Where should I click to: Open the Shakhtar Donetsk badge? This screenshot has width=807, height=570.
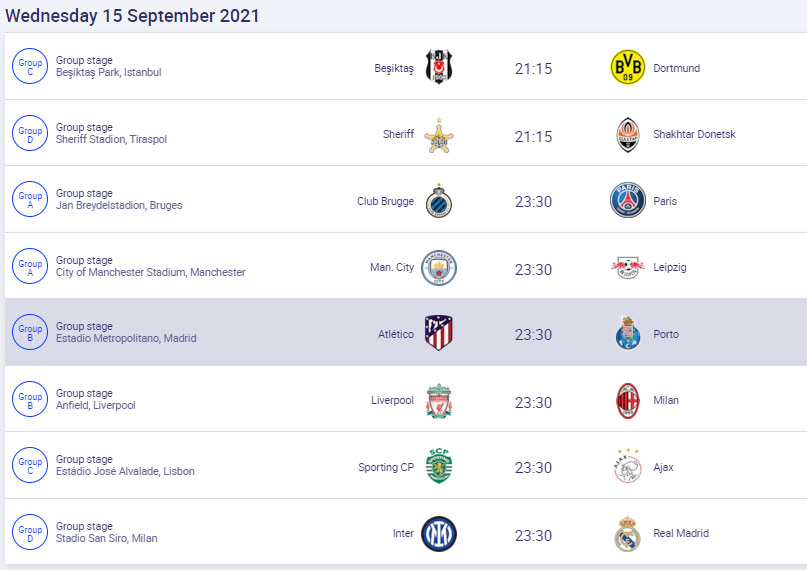(627, 135)
